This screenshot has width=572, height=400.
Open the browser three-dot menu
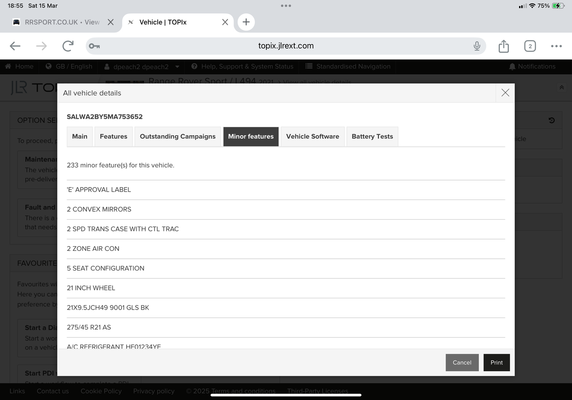coord(556,46)
